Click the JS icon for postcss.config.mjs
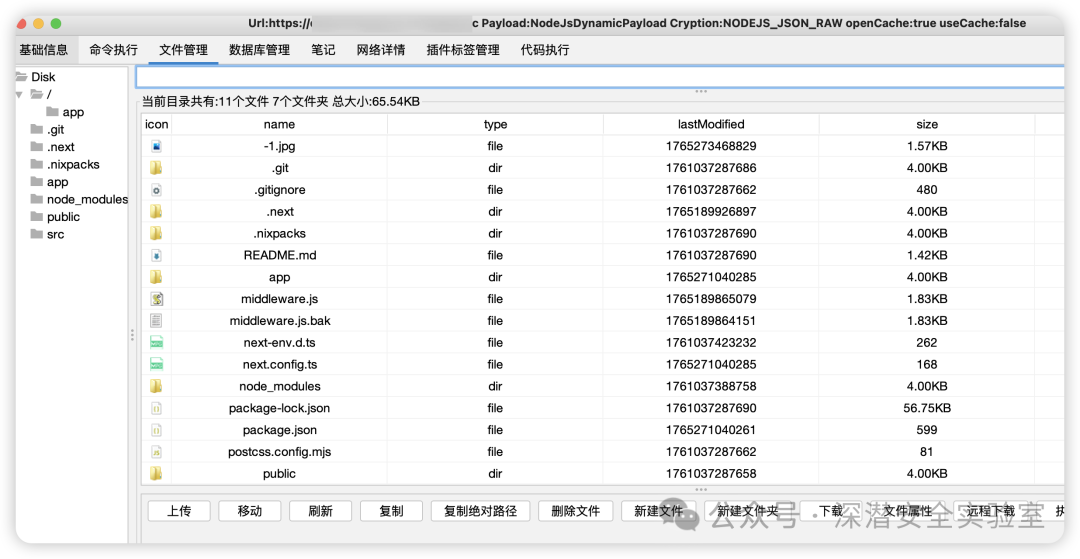Image resolution: width=1080 pixels, height=559 pixels. (156, 452)
